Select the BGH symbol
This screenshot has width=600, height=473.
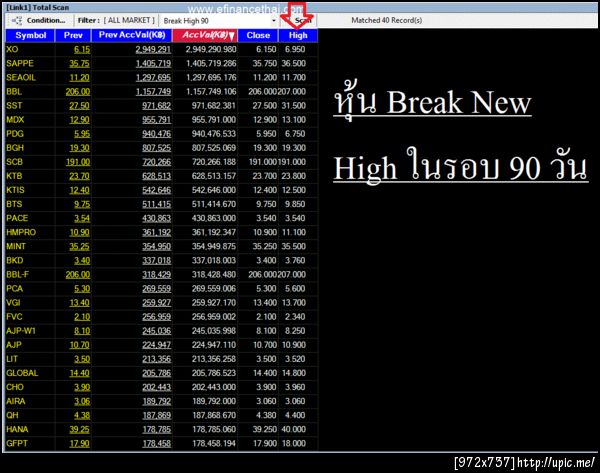15,148
